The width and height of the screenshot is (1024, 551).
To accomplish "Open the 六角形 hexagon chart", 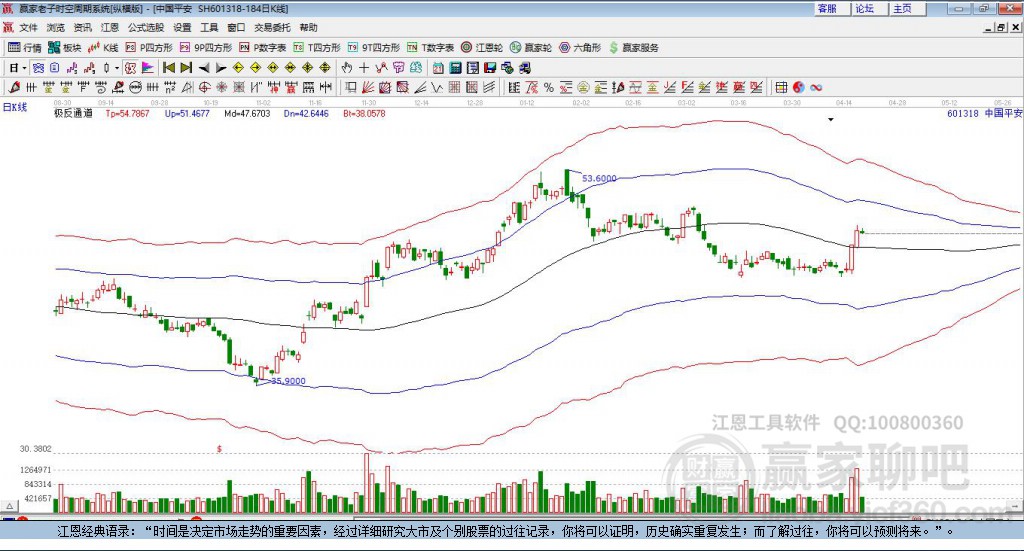I will tap(580, 48).
